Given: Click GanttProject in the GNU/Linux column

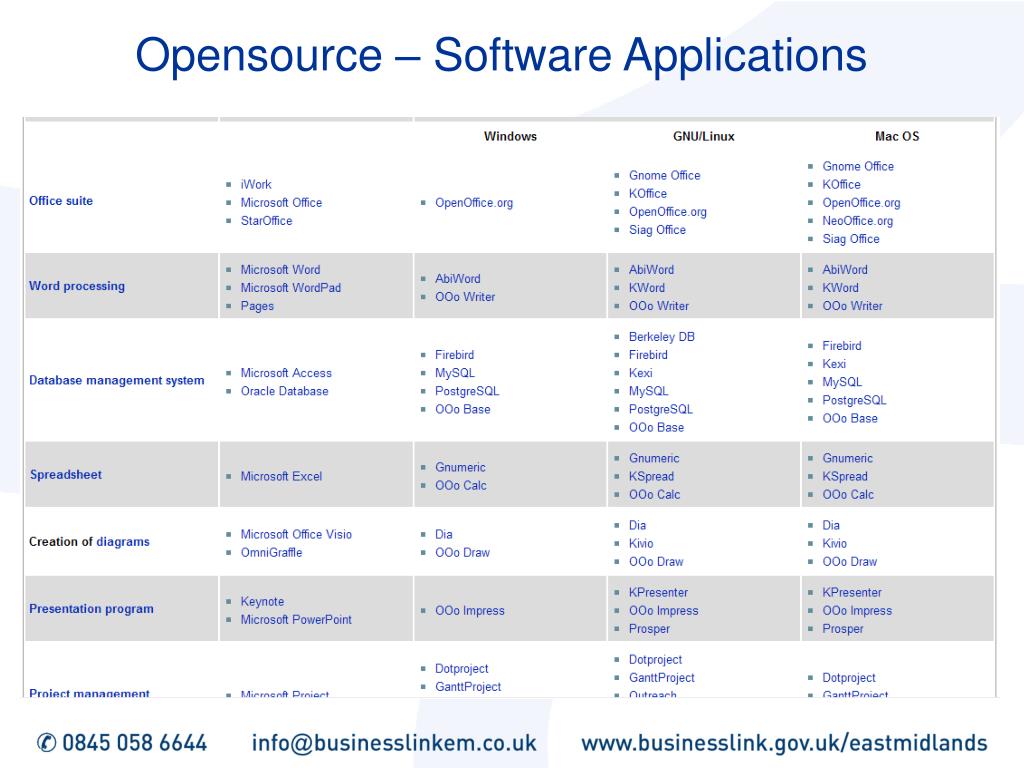Looking at the screenshot, I should [x=662, y=678].
